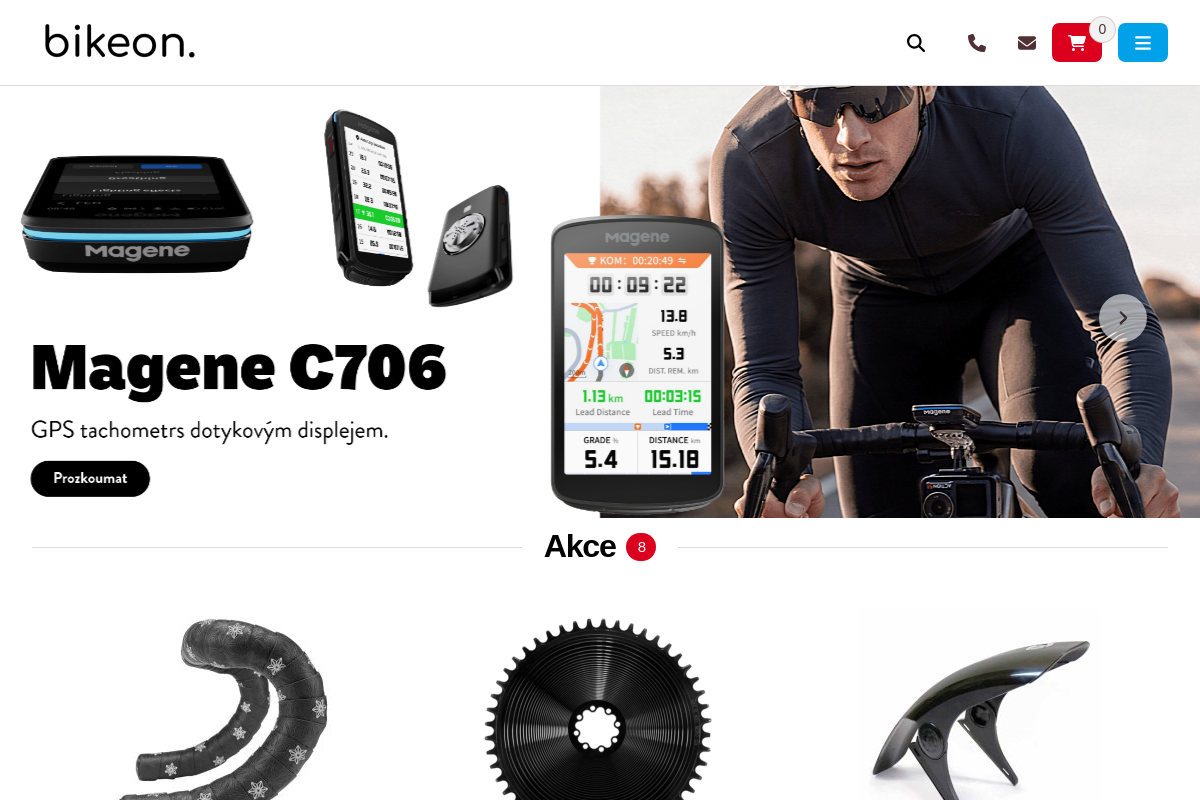Click the Prozkoumat button
This screenshot has width=1200, height=800.
pos(90,478)
